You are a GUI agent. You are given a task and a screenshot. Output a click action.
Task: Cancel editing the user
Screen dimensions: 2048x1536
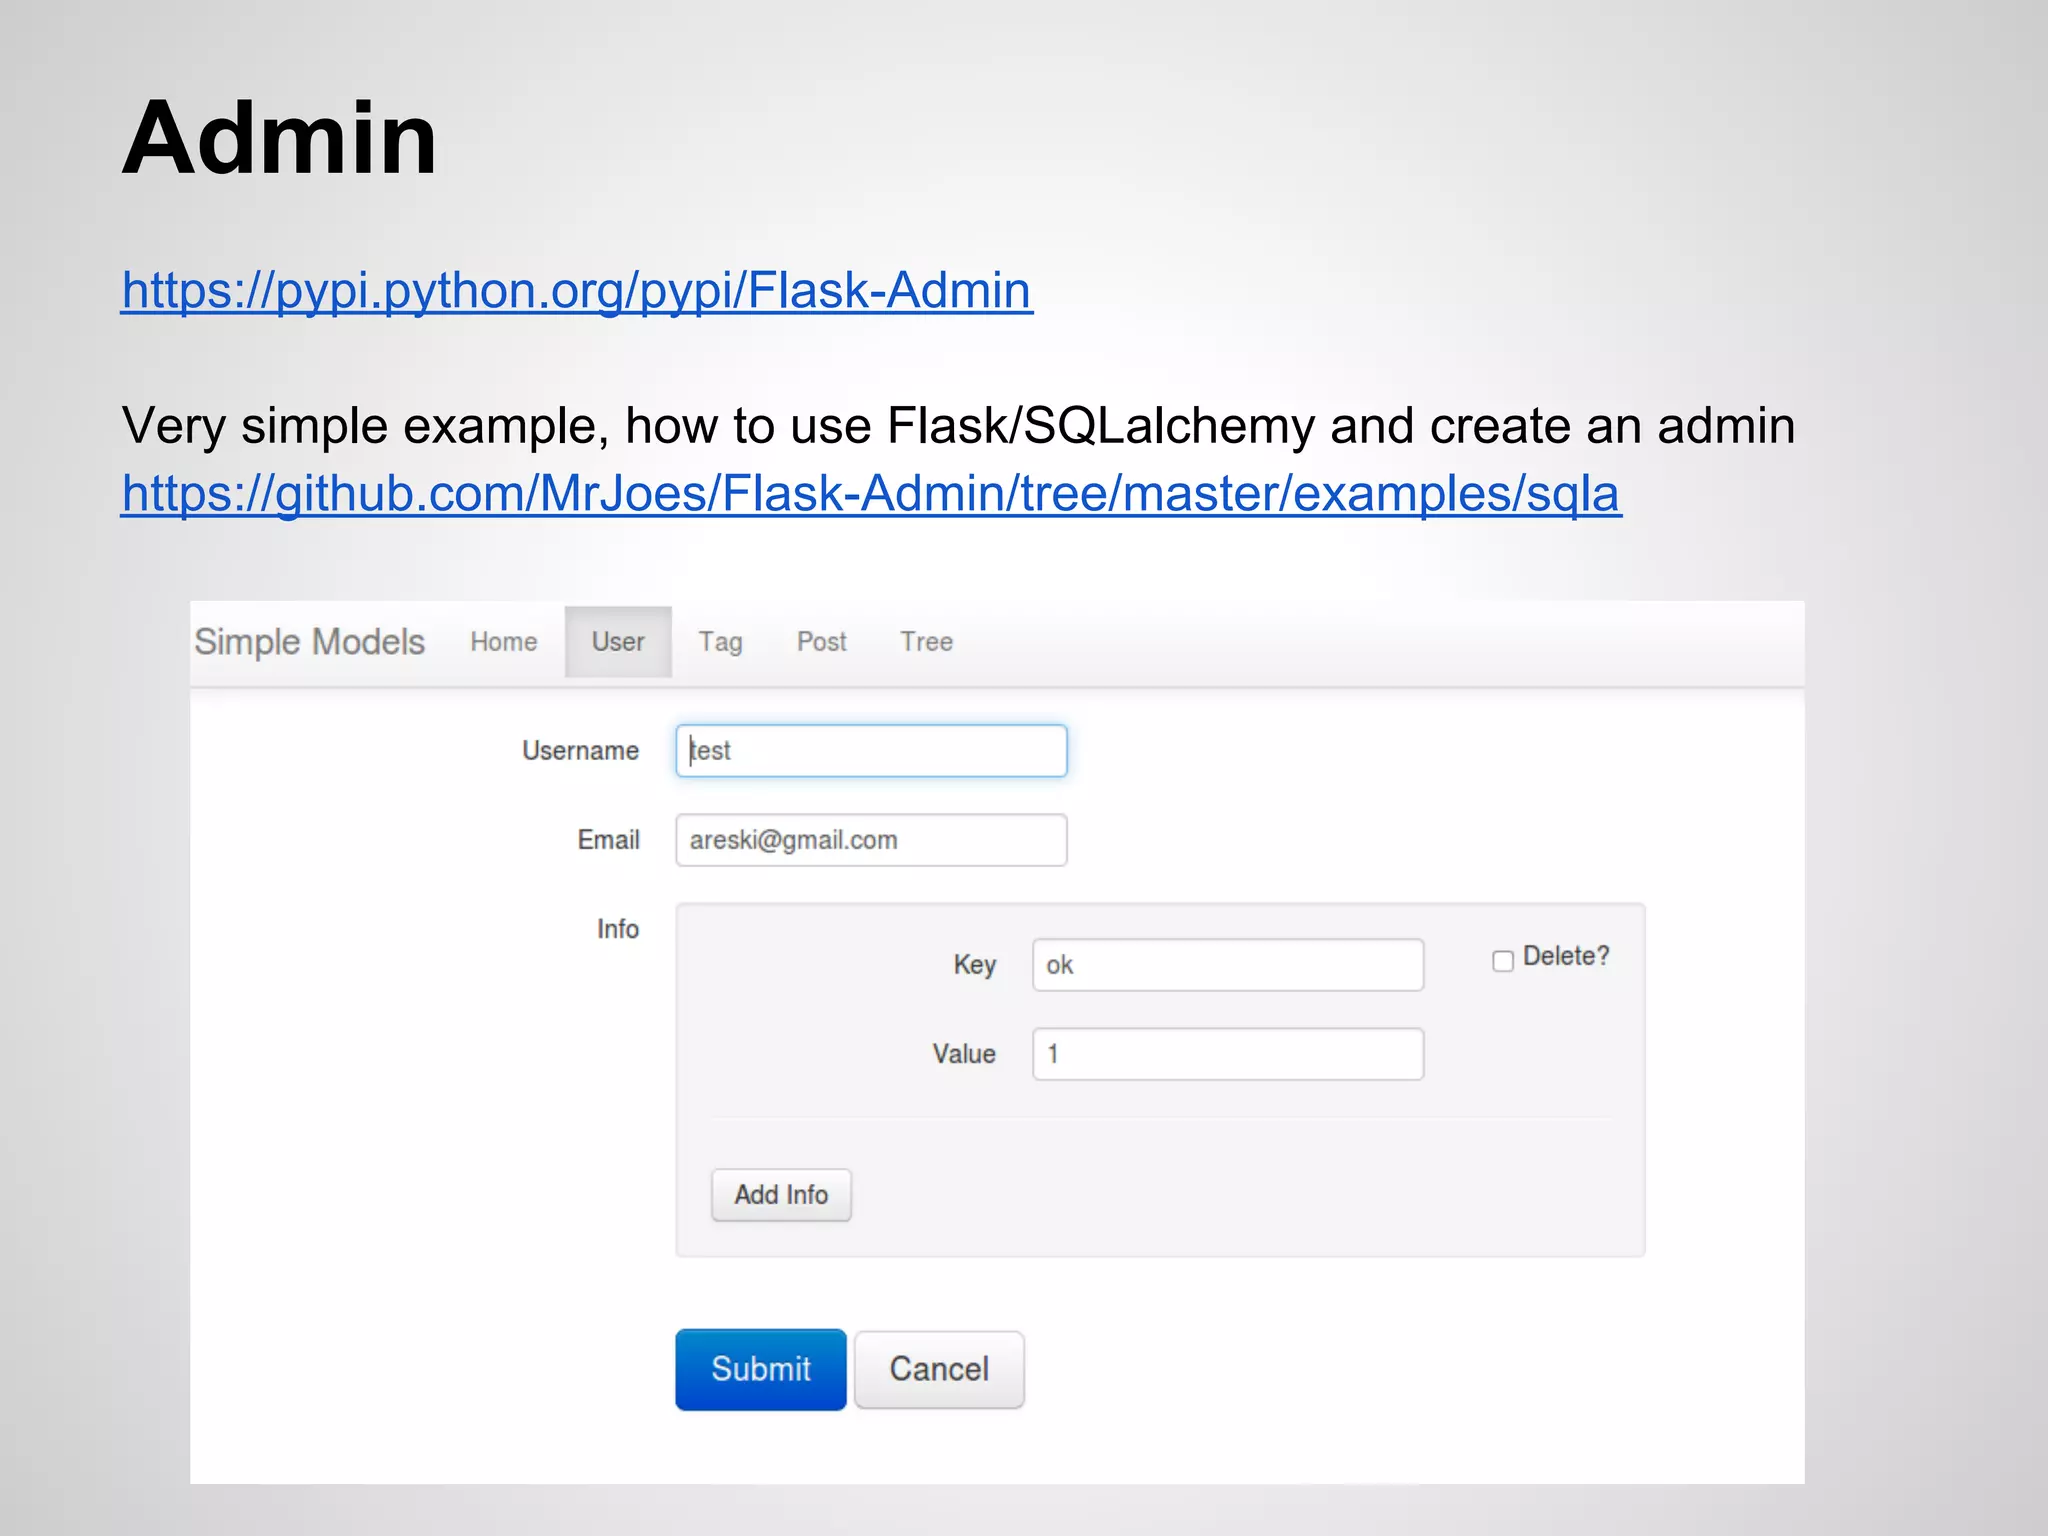[939, 1369]
